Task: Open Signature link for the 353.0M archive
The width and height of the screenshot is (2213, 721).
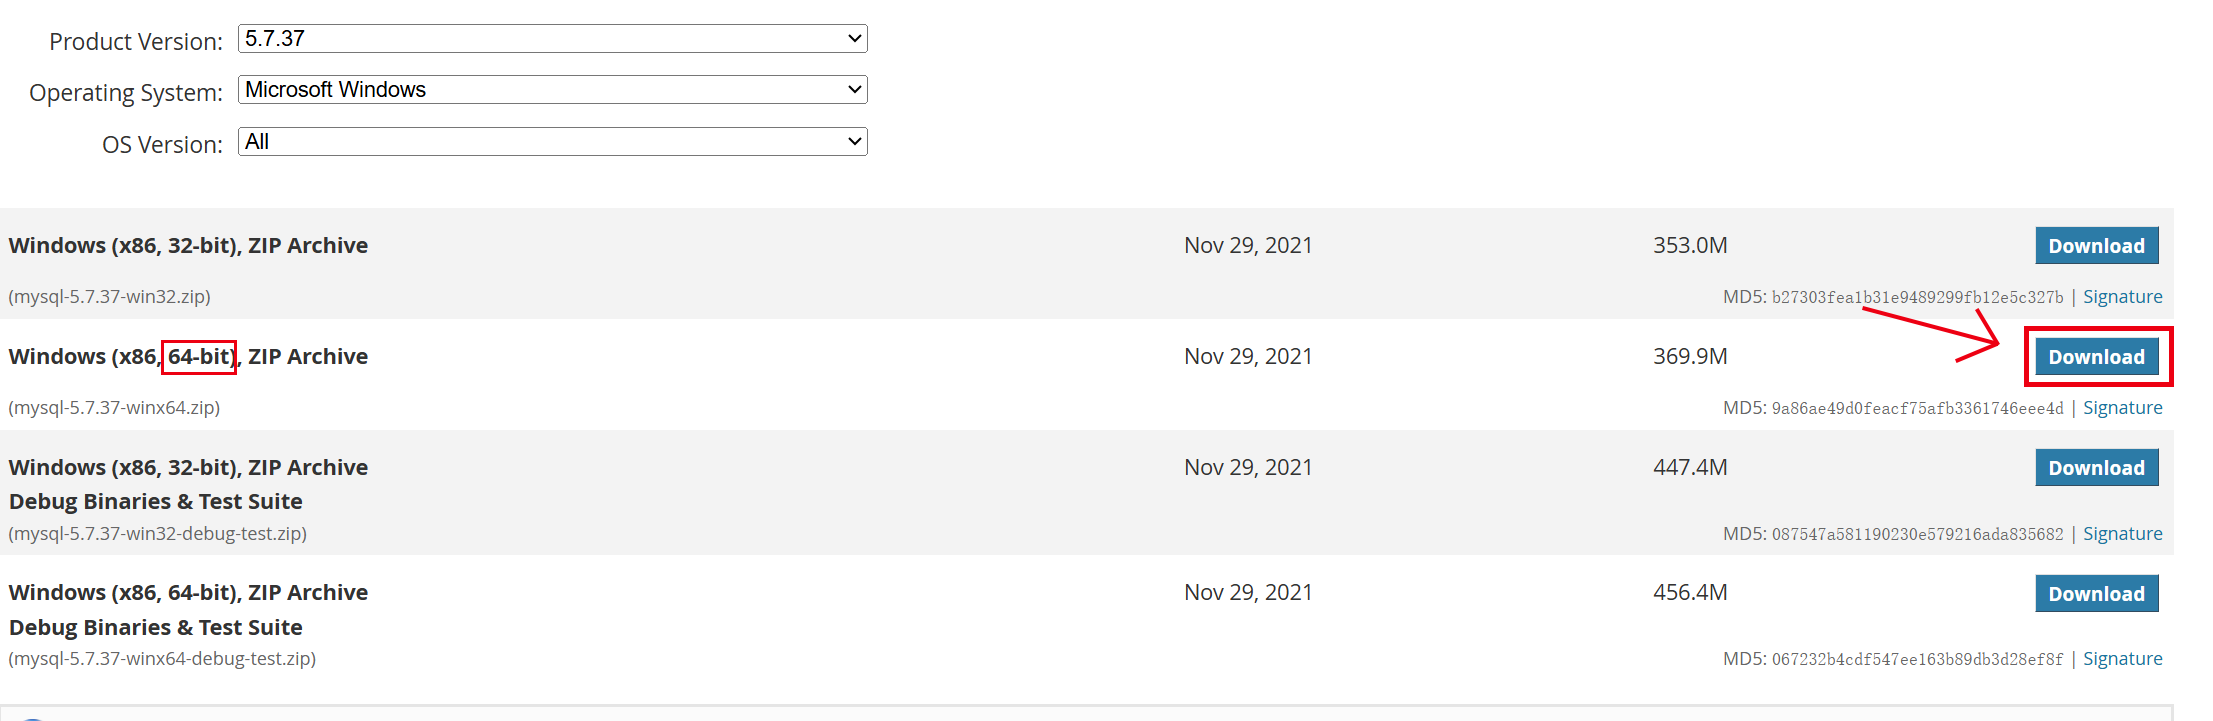Action: [x=2122, y=297]
